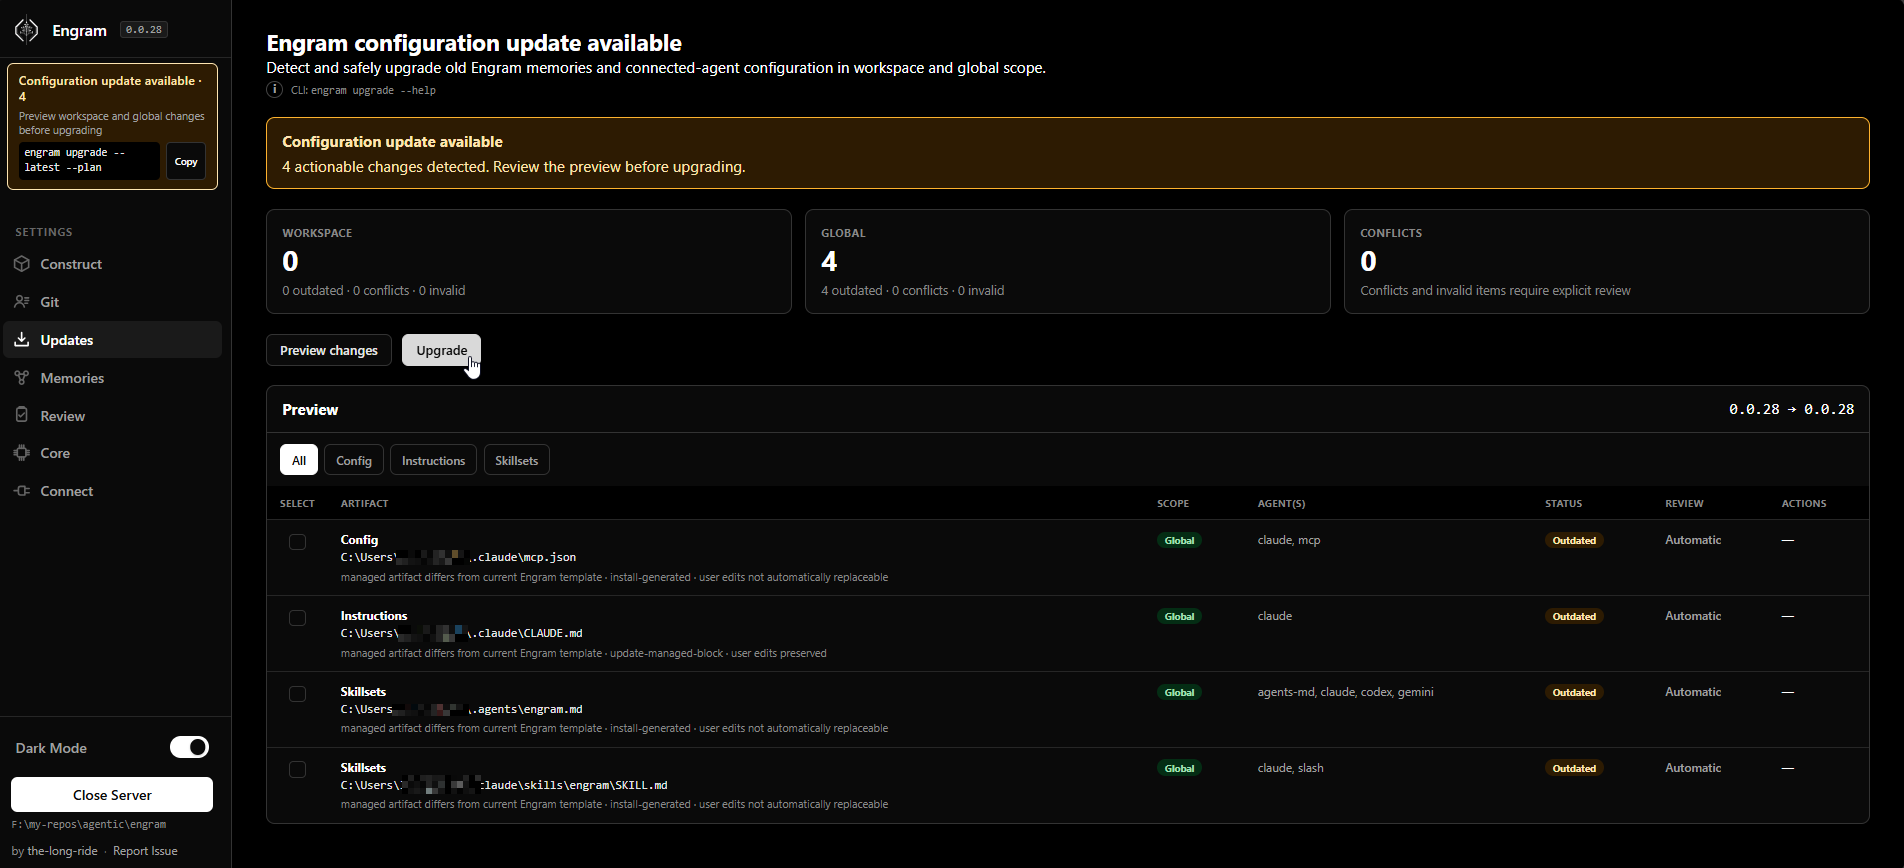The width and height of the screenshot is (1904, 868).
Task: Click the STATUS column header
Action: (1563, 504)
